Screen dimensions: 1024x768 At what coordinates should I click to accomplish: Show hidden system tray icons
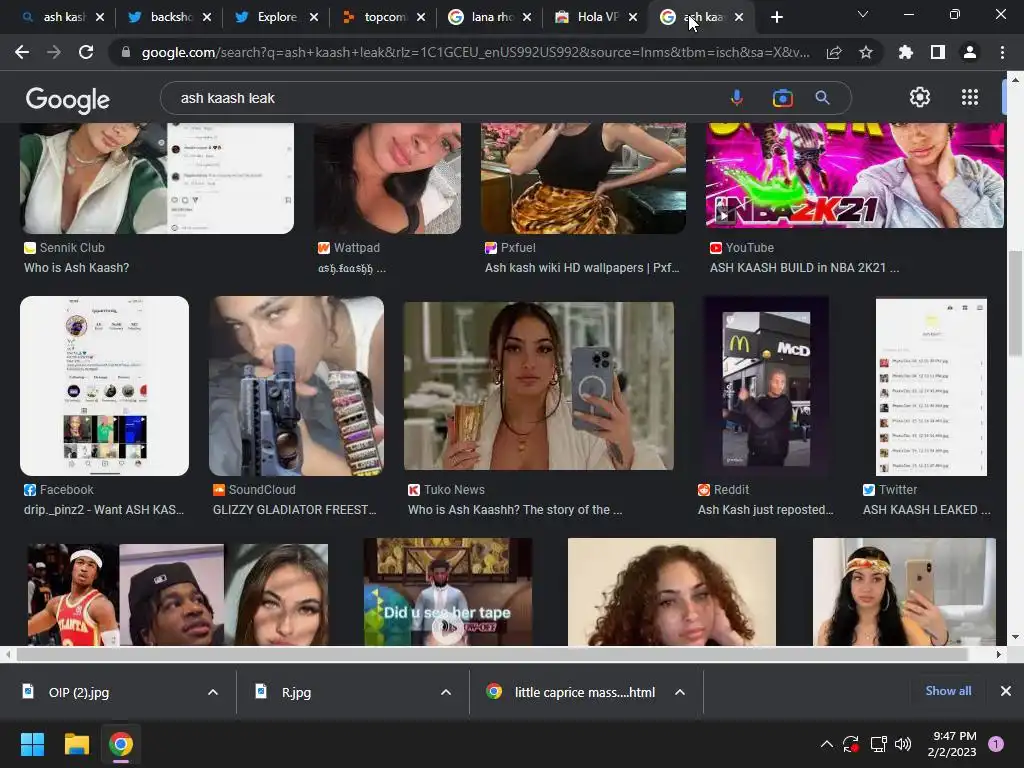[826, 744]
